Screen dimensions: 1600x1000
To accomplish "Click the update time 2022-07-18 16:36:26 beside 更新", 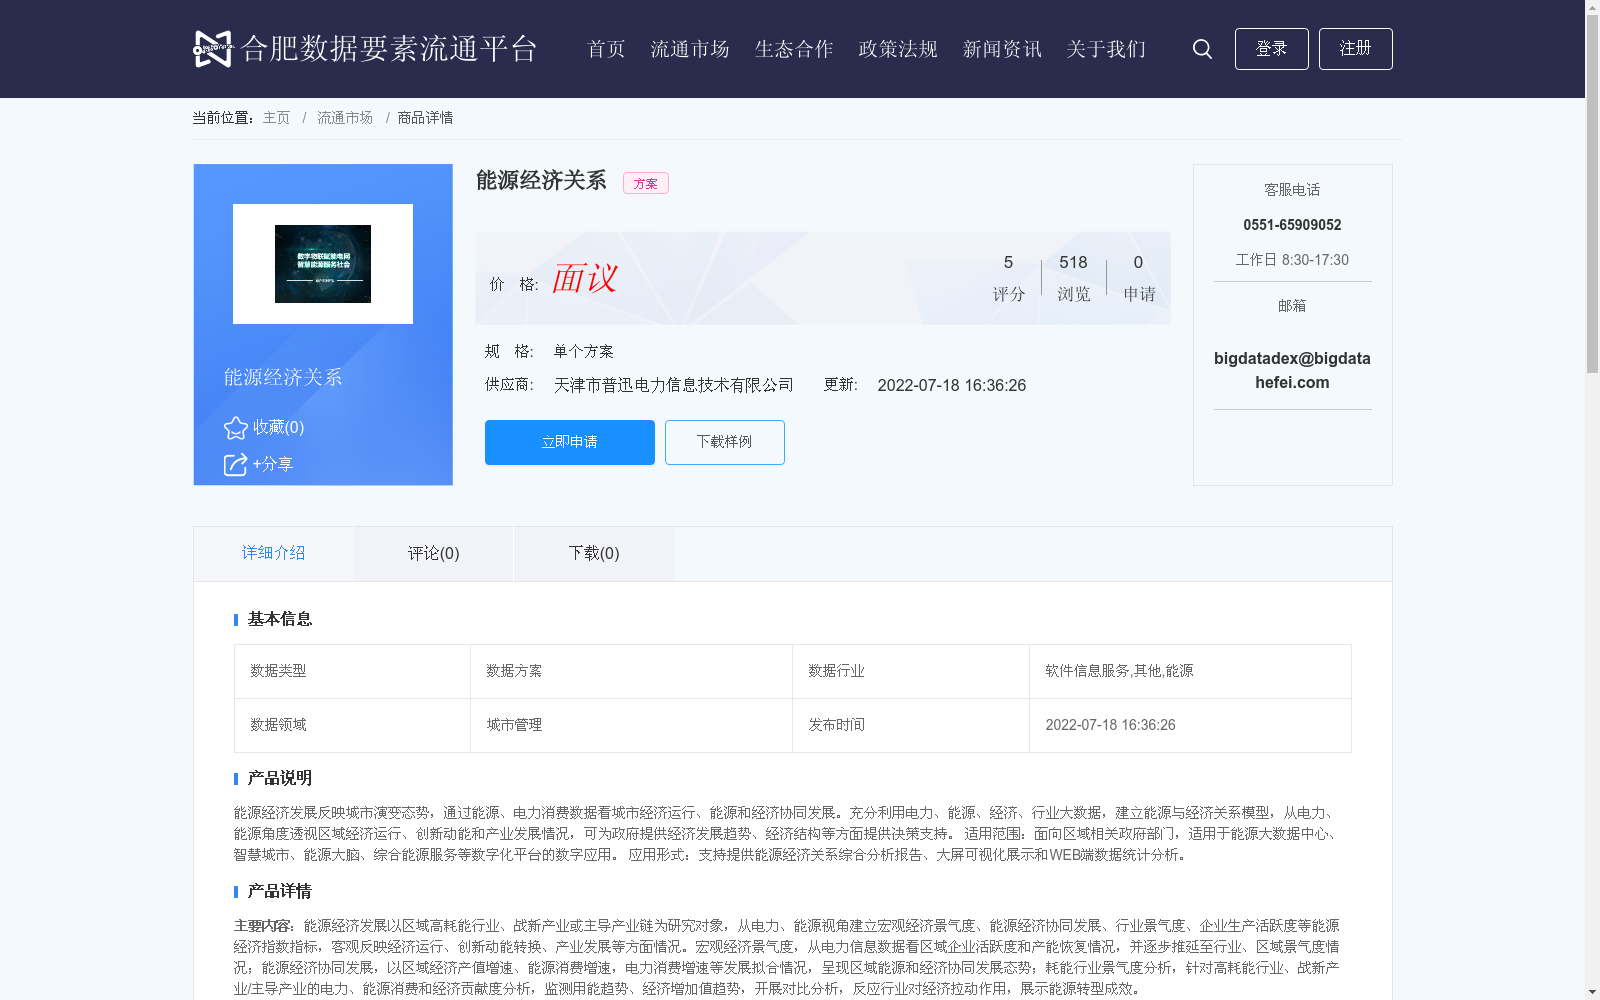I will click(x=952, y=386).
